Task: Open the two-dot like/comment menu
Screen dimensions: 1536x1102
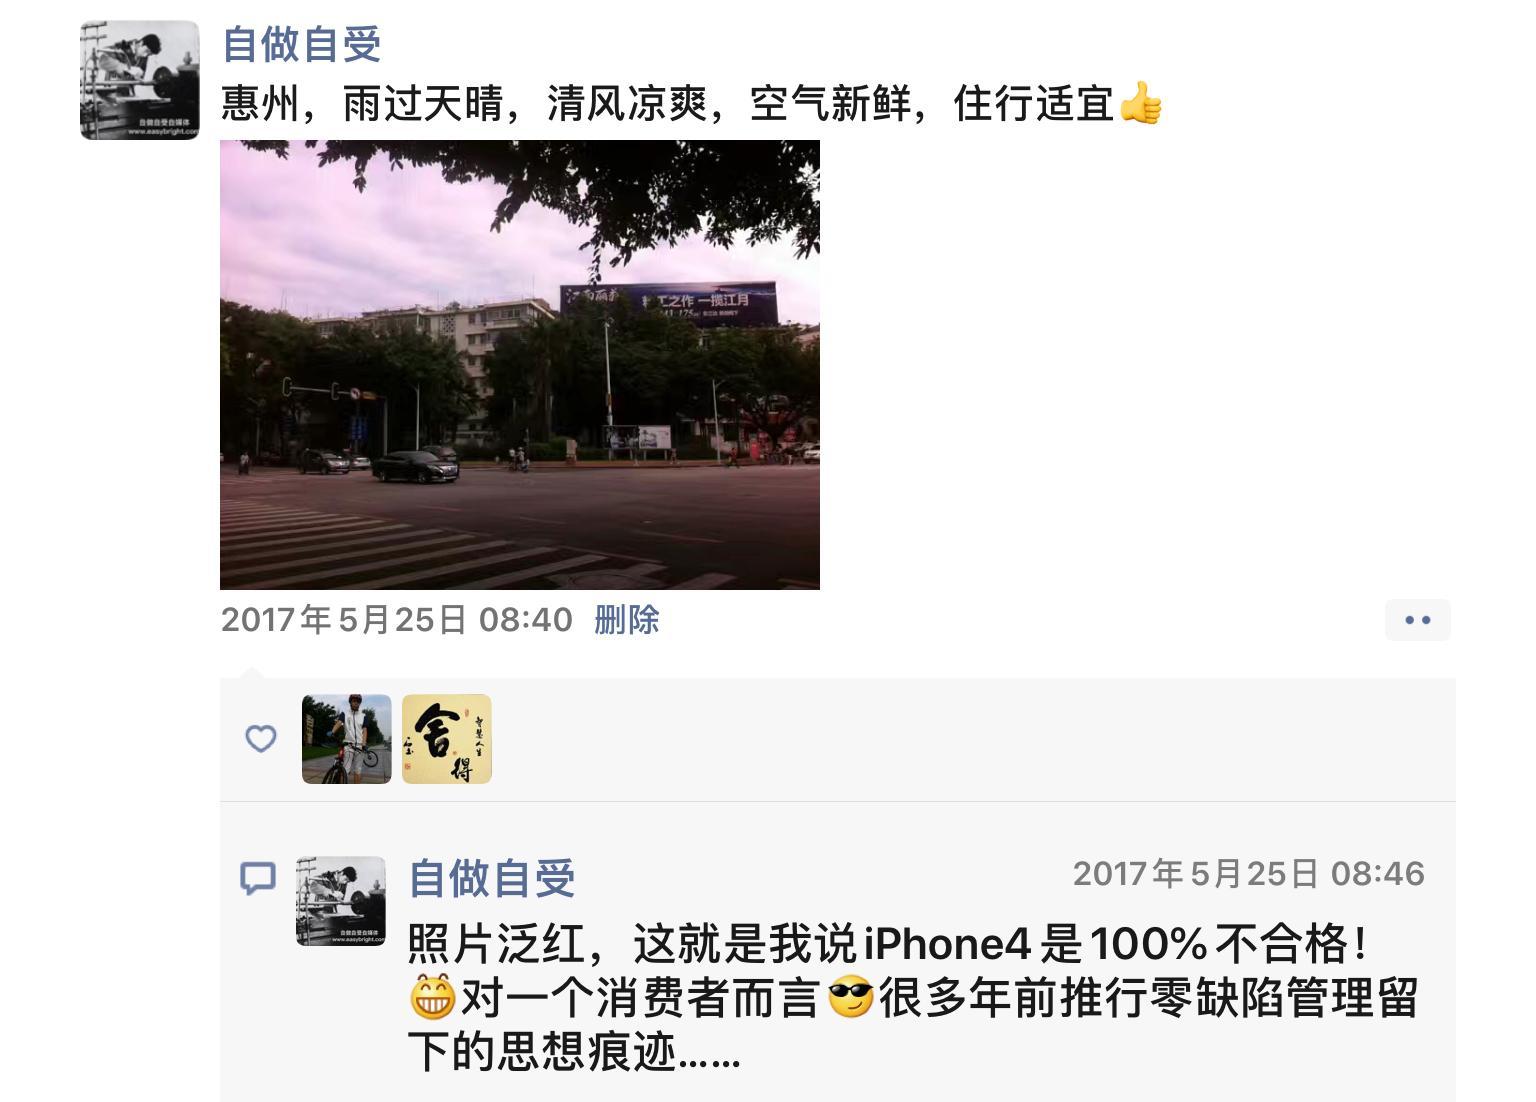Action: [x=1418, y=620]
